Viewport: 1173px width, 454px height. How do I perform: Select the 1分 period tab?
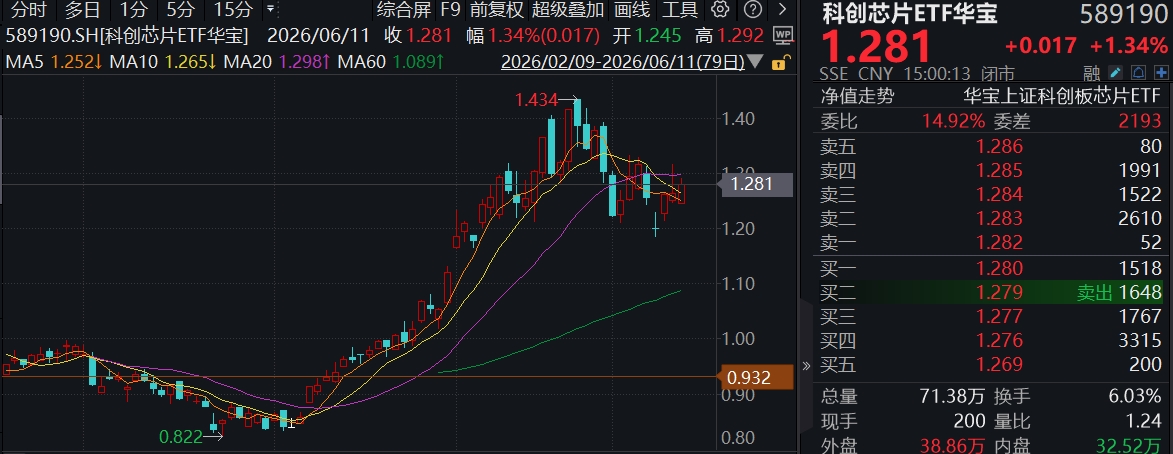click(134, 10)
